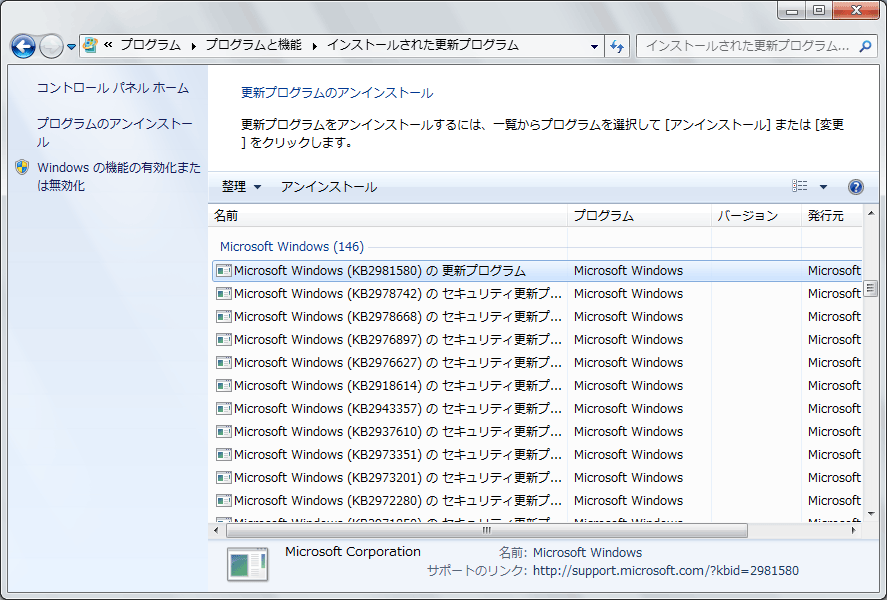Click the horizontal scrollbar thumb

[x=486, y=530]
